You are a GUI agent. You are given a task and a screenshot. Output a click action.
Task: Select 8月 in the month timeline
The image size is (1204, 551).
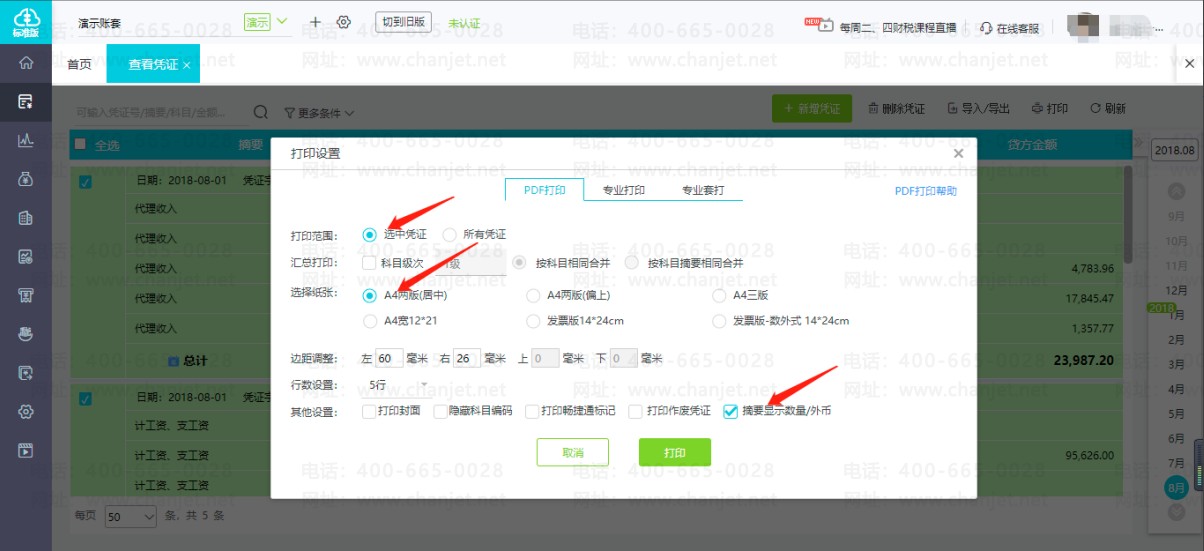pos(1177,487)
